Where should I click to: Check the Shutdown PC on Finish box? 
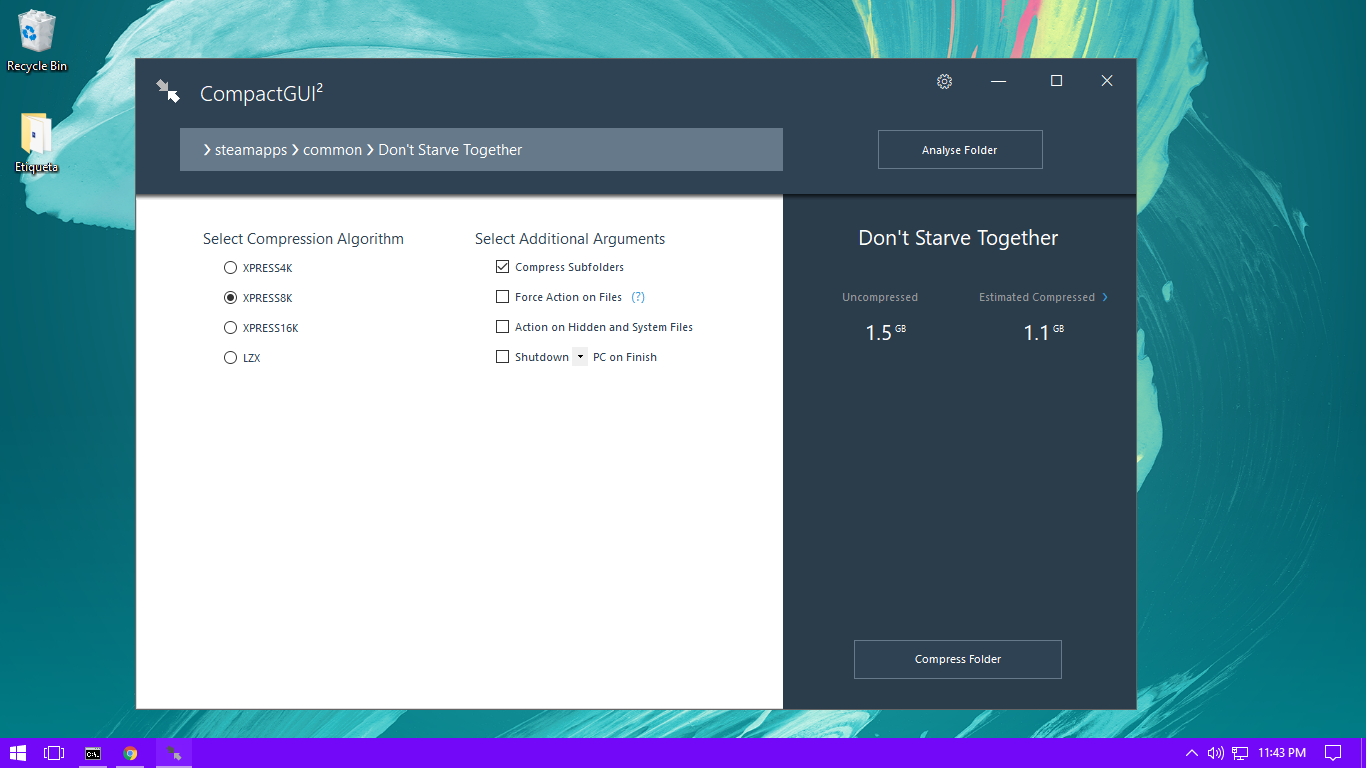tap(502, 357)
